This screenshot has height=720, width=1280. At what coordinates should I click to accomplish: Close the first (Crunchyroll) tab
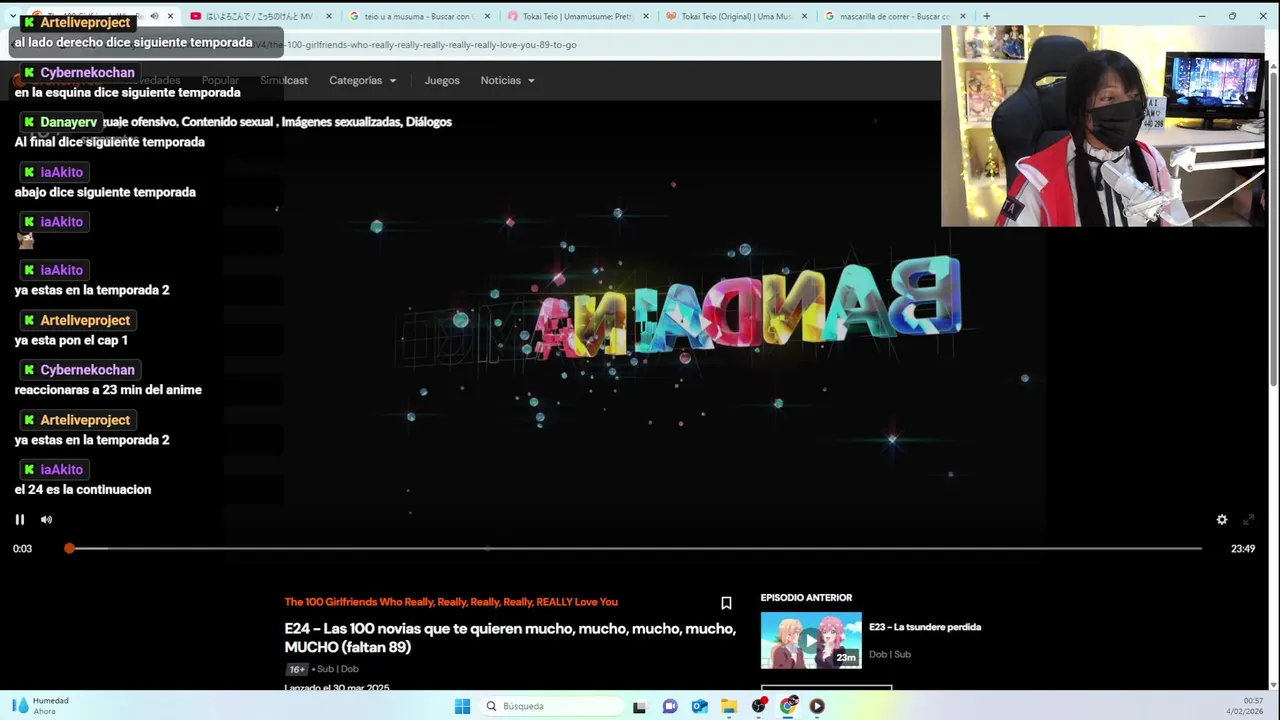click(x=170, y=16)
